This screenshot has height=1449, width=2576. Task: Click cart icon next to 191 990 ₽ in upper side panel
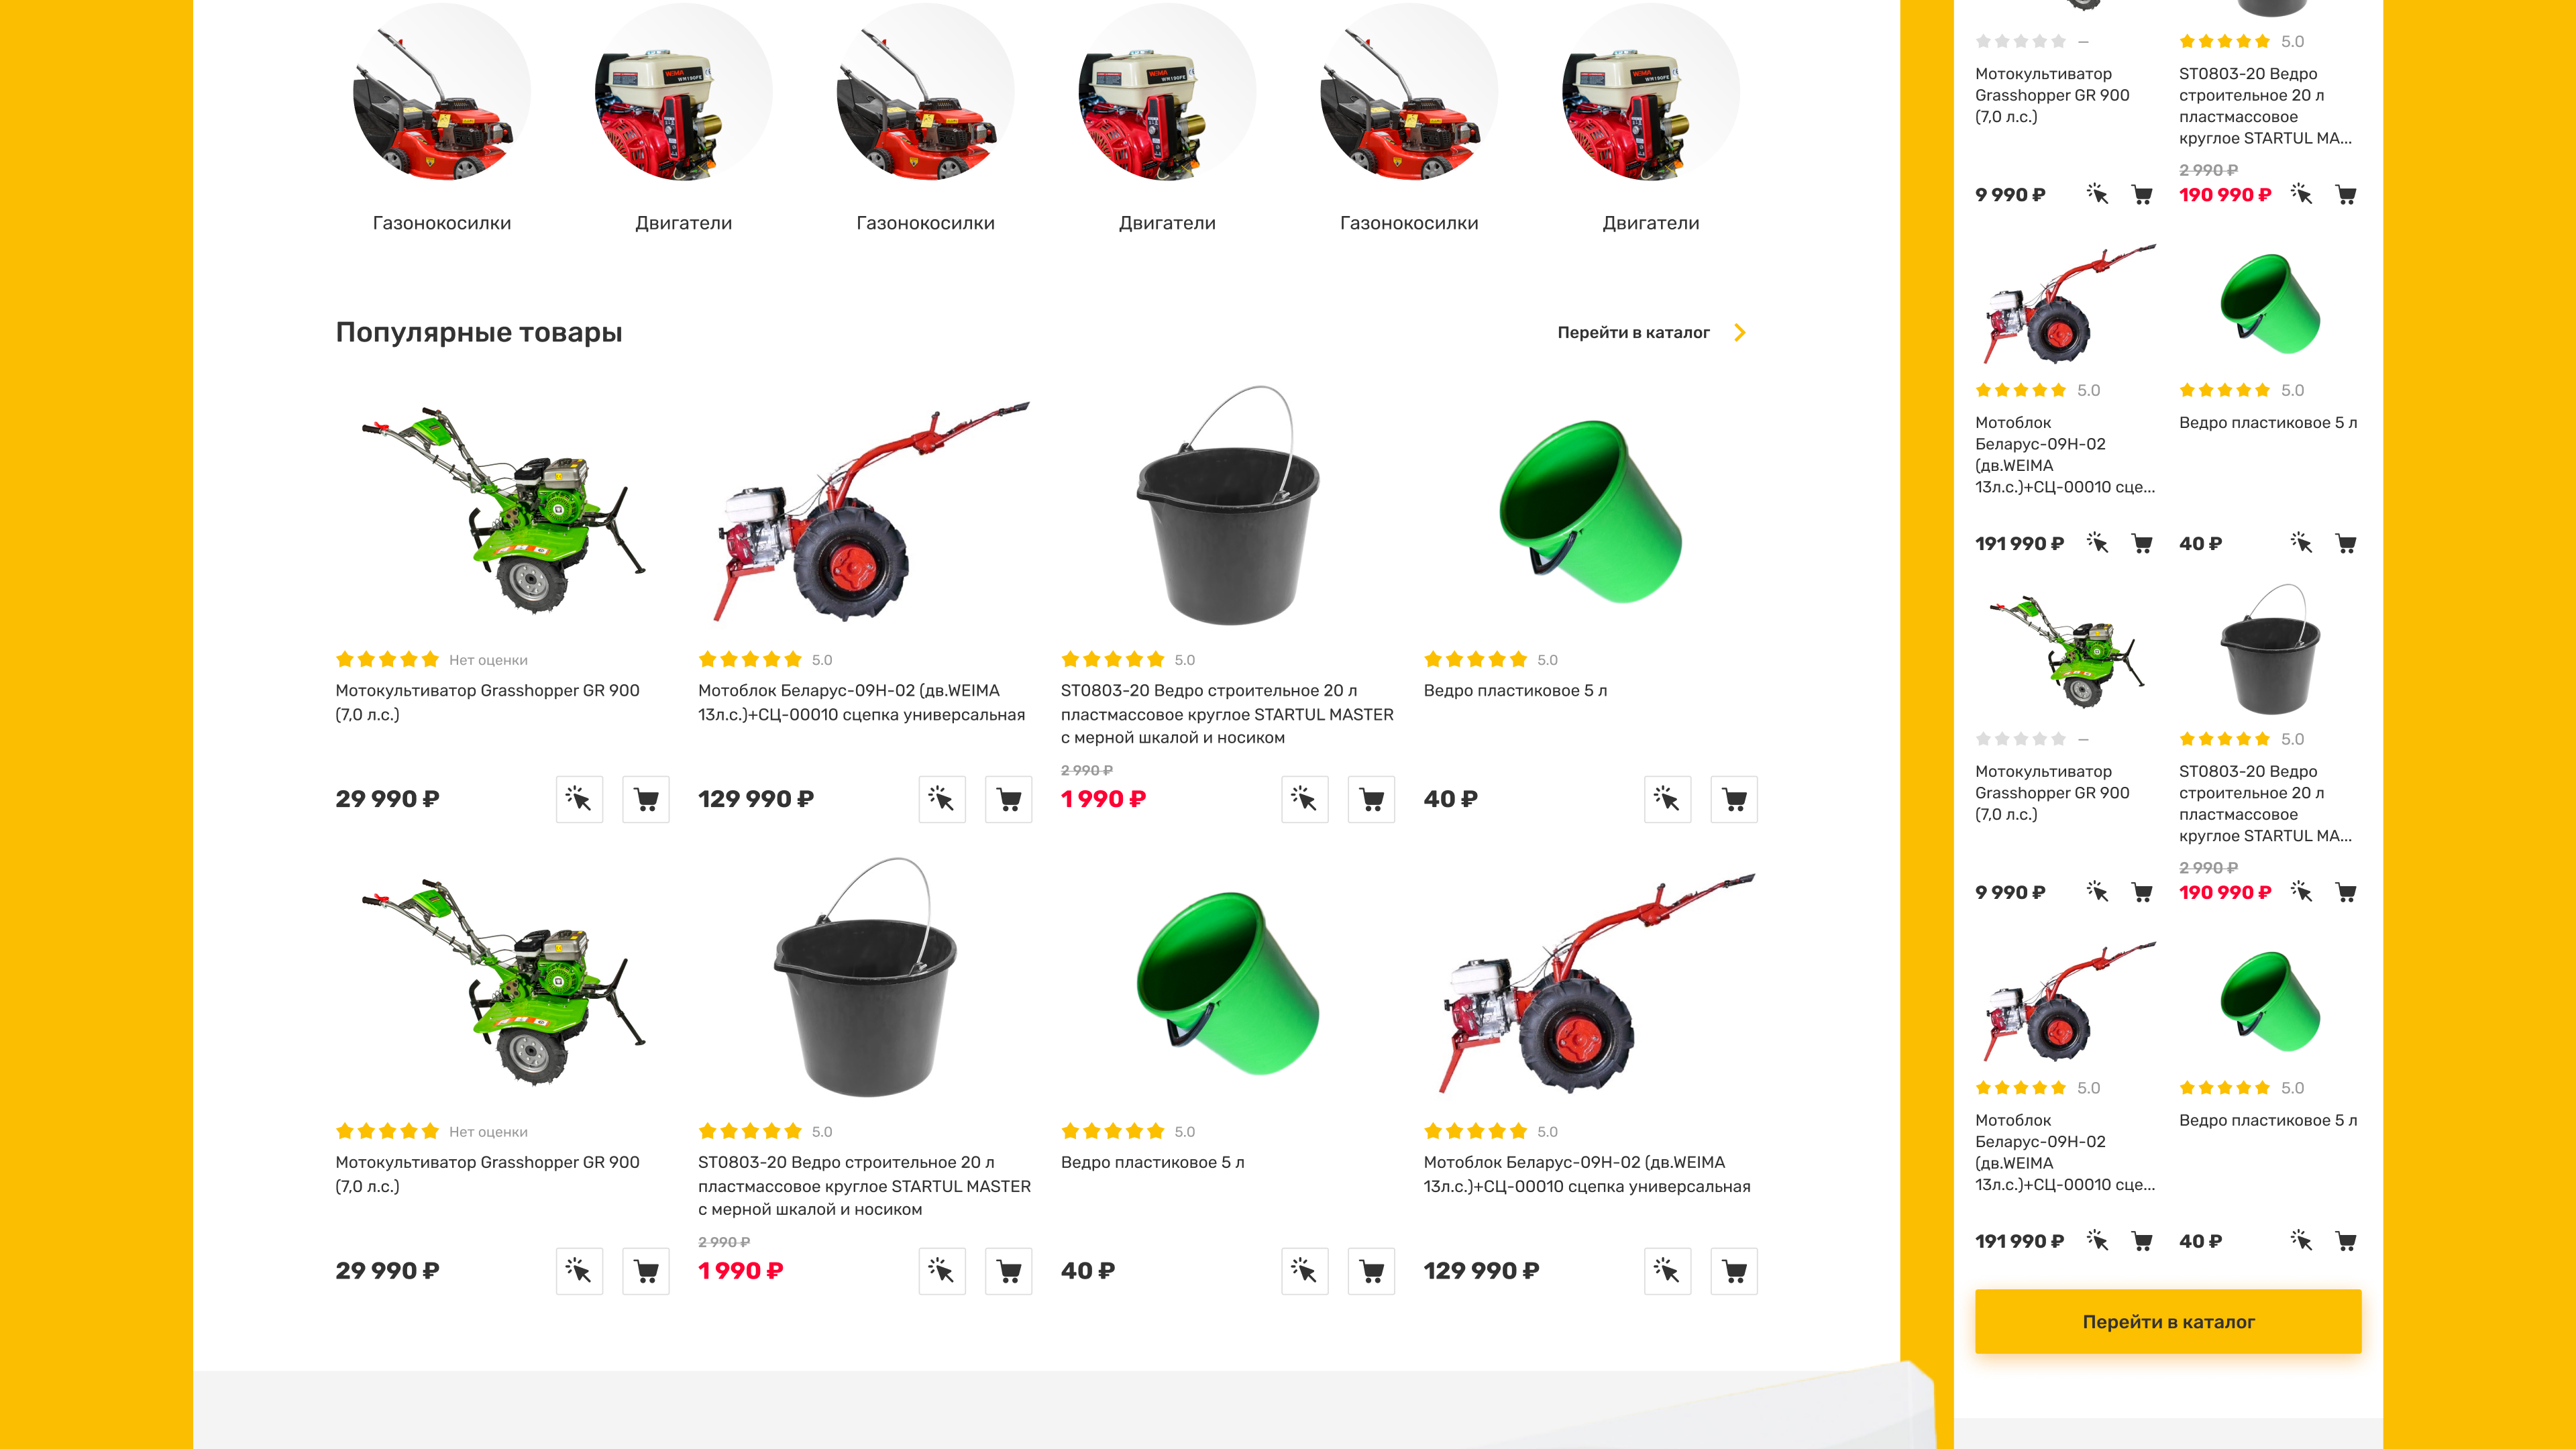click(x=2142, y=543)
